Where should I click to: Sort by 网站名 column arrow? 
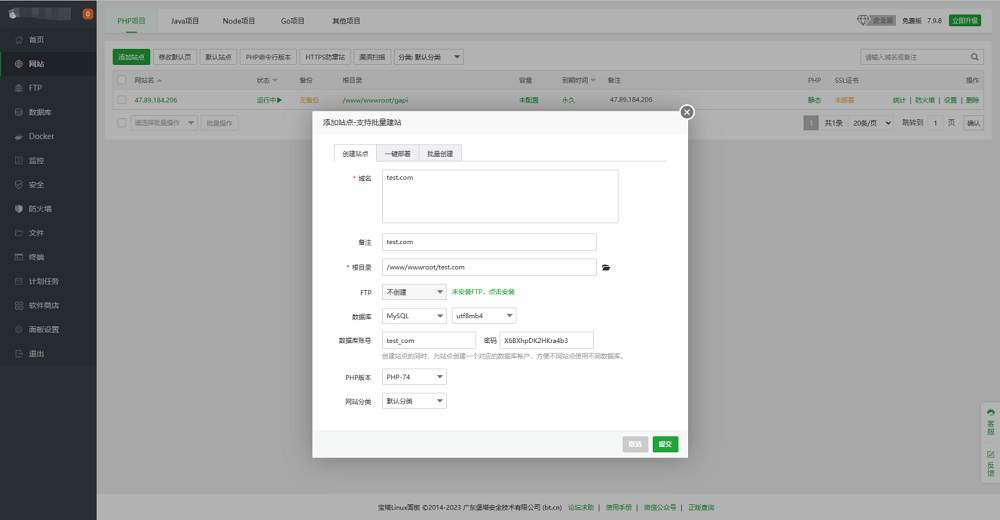coord(159,80)
